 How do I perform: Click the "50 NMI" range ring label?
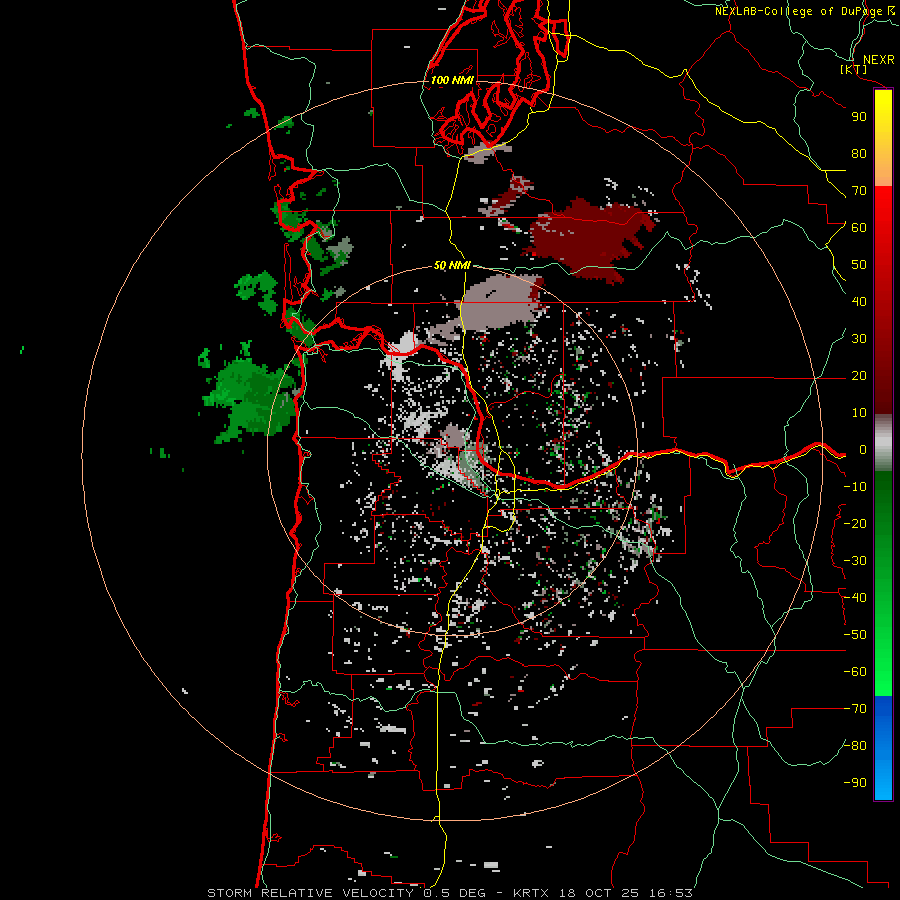click(x=452, y=265)
